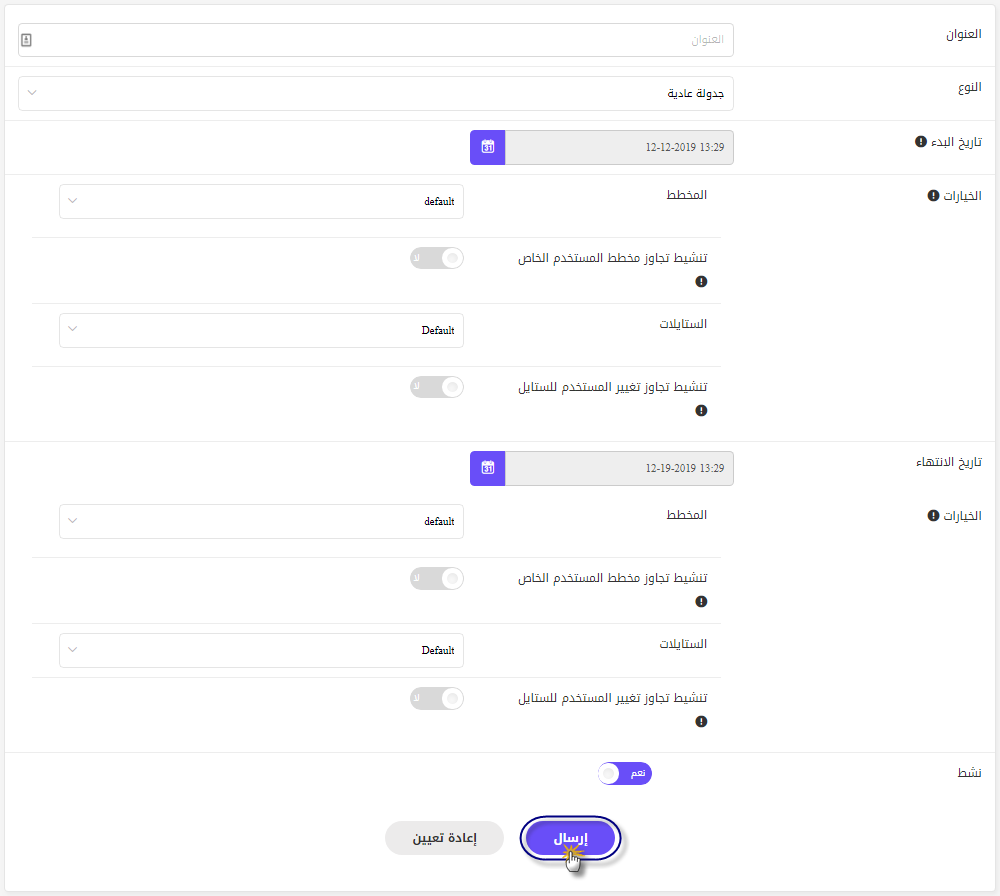Screen dimensions: 1000x896
Task: Open the end date calendar picker icon
Action: pyautogui.click(x=487, y=468)
